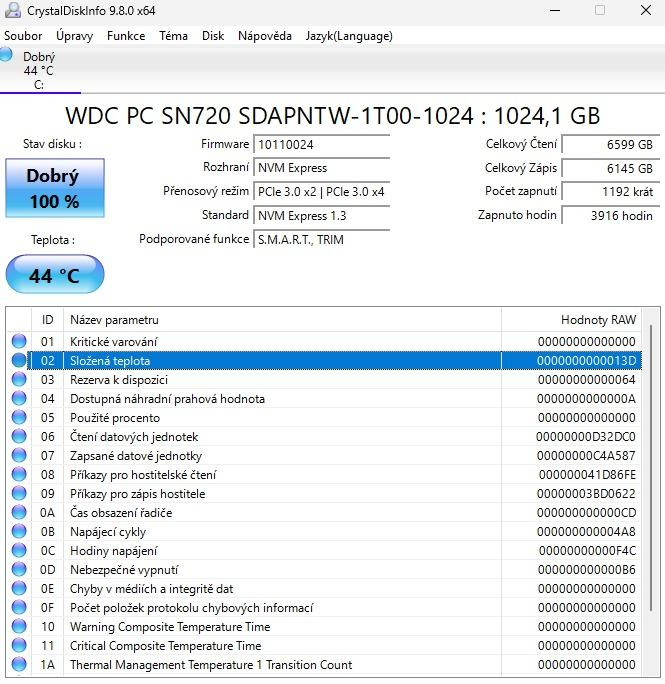665x684 pixels.
Task: Select the Zapsané datové jednotky row text
Action: pos(136,455)
